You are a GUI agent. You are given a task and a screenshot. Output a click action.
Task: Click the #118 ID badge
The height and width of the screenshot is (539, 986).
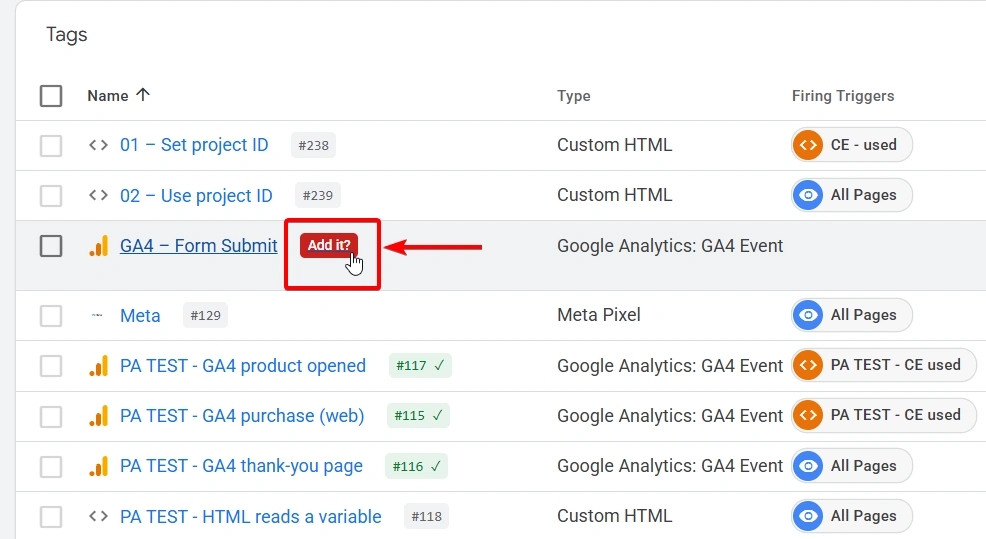click(x=426, y=516)
